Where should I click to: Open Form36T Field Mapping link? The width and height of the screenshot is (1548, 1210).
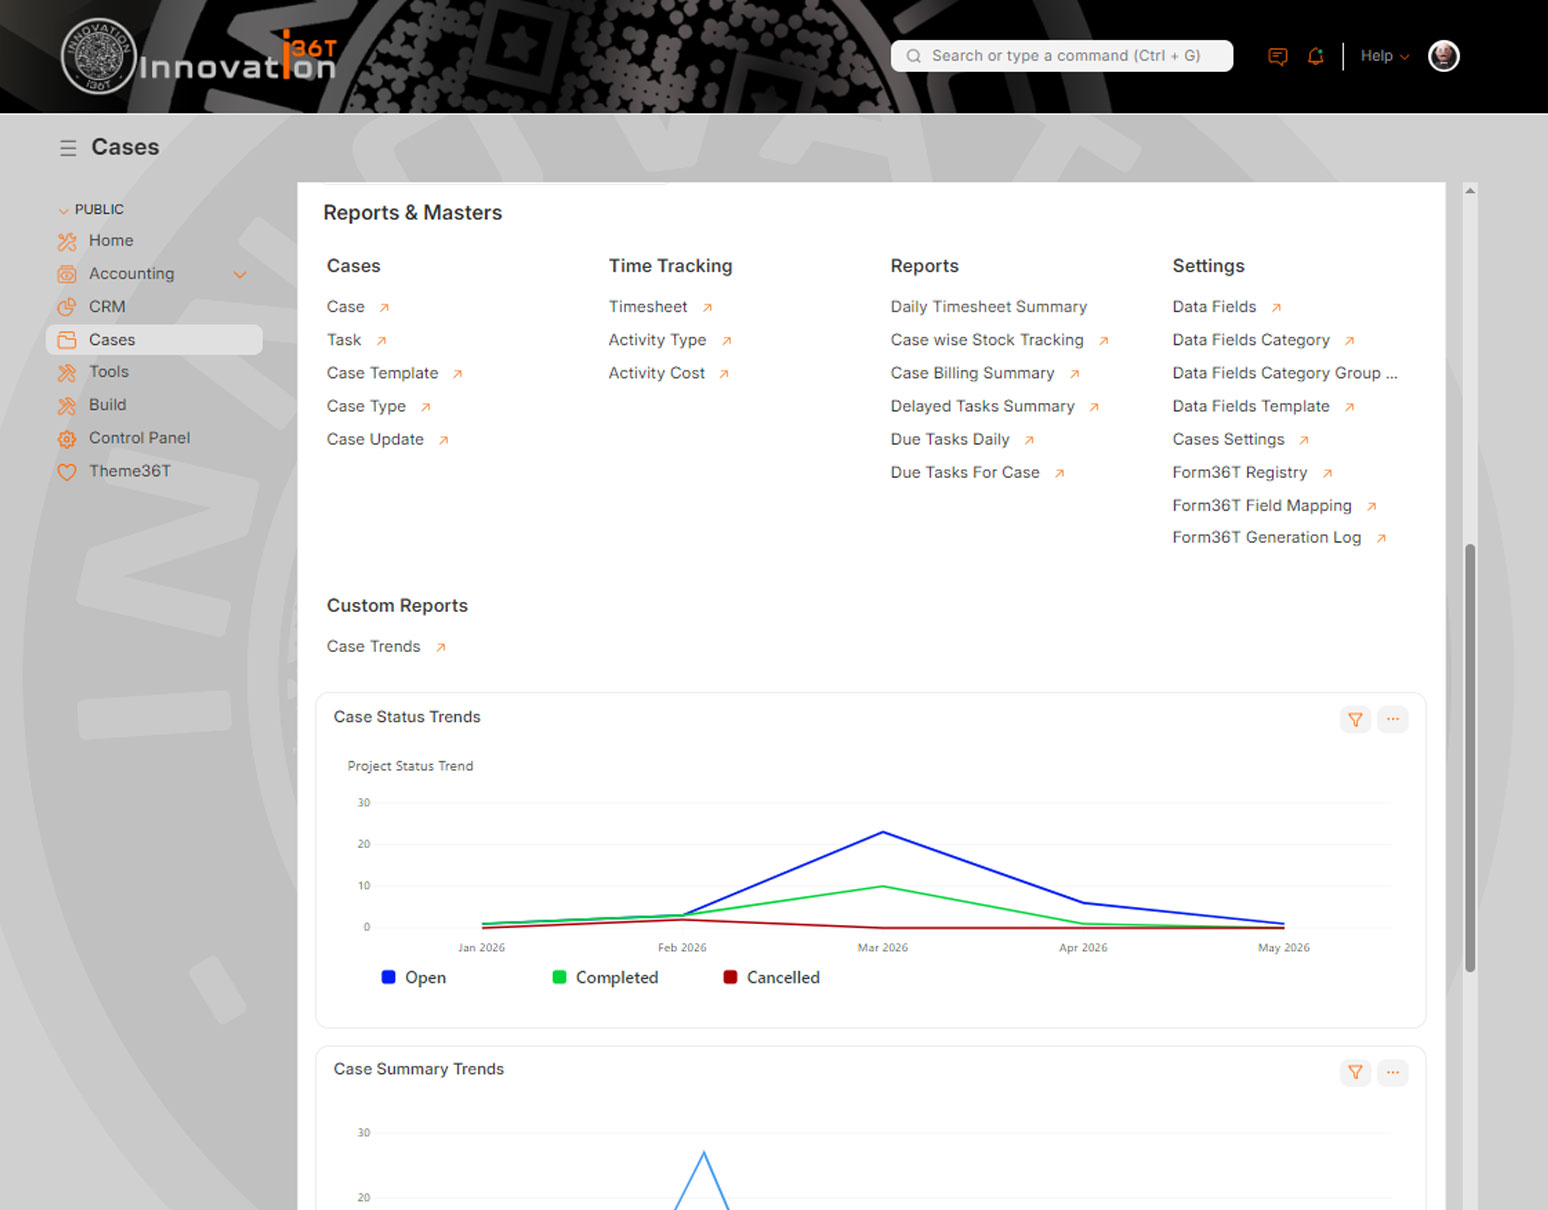tap(1262, 505)
